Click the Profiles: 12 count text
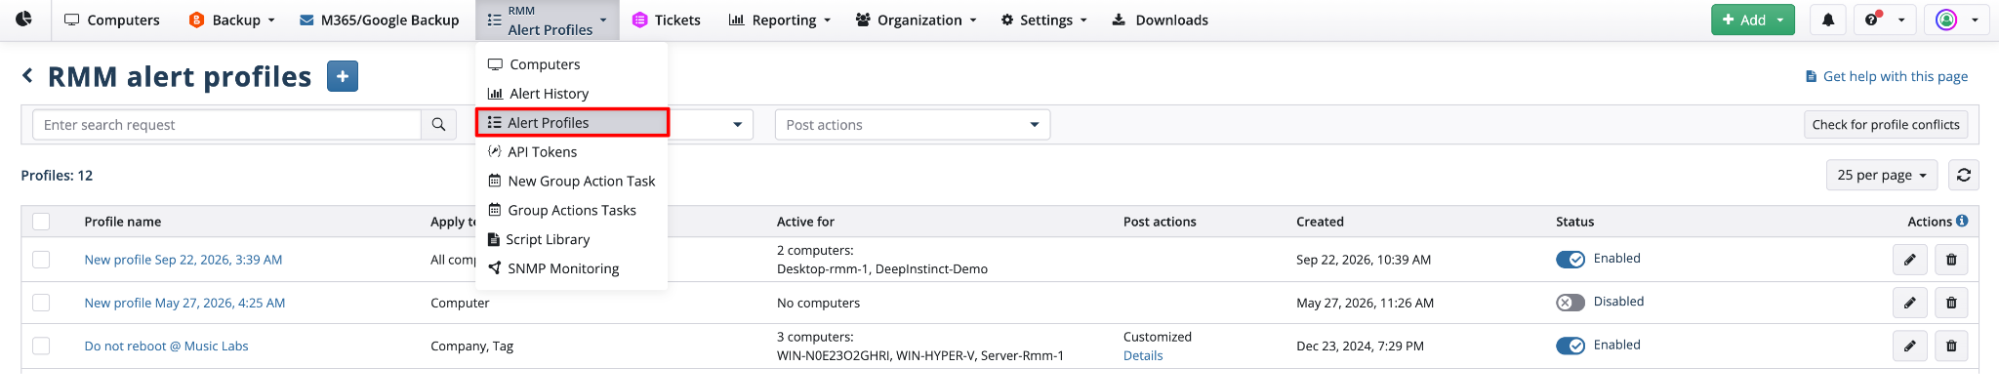1999x374 pixels. pyautogui.click(x=57, y=176)
